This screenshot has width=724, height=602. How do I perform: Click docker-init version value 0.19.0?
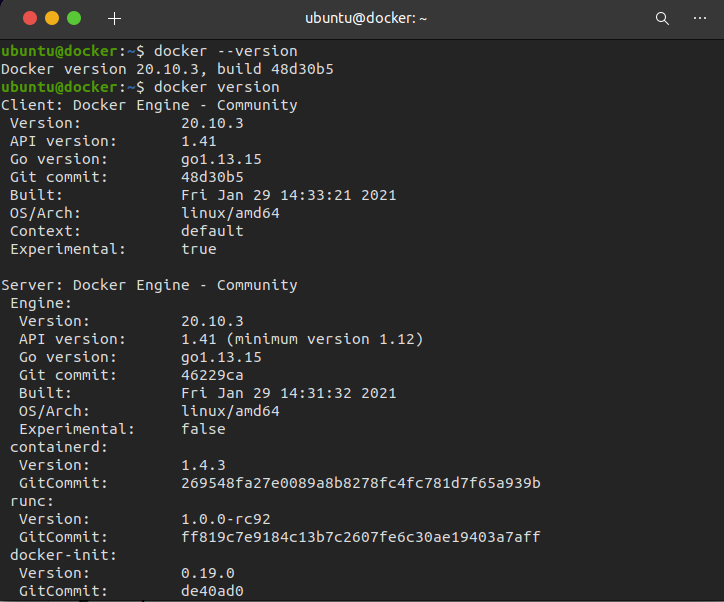point(208,573)
